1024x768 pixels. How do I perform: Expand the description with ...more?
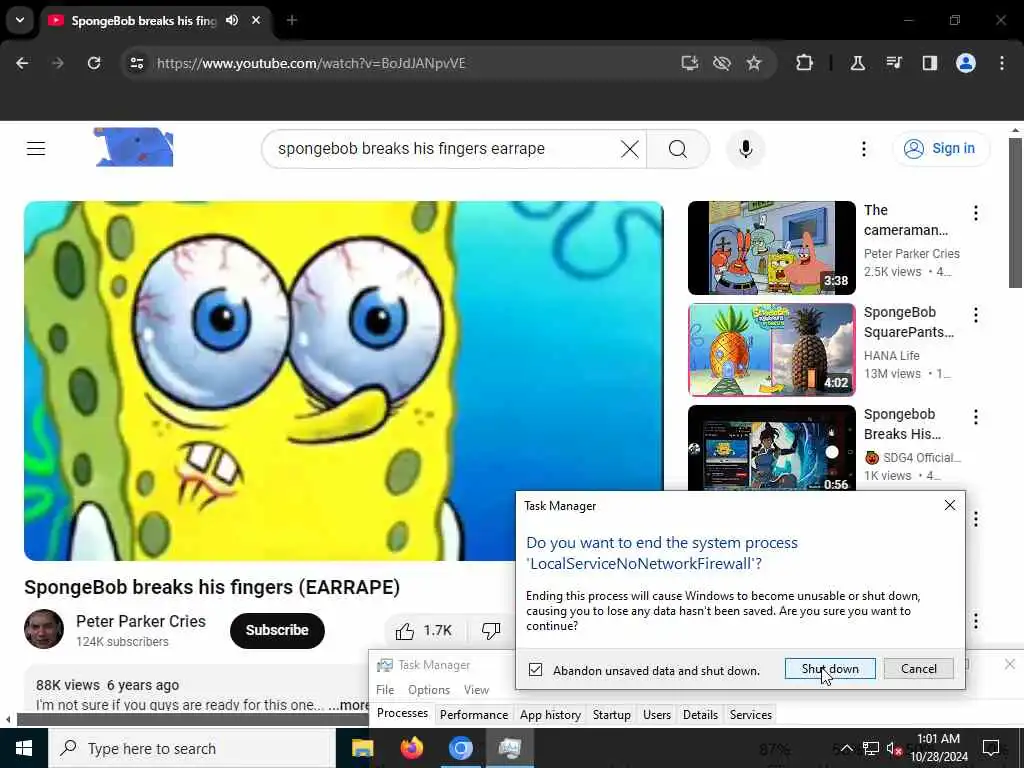350,705
